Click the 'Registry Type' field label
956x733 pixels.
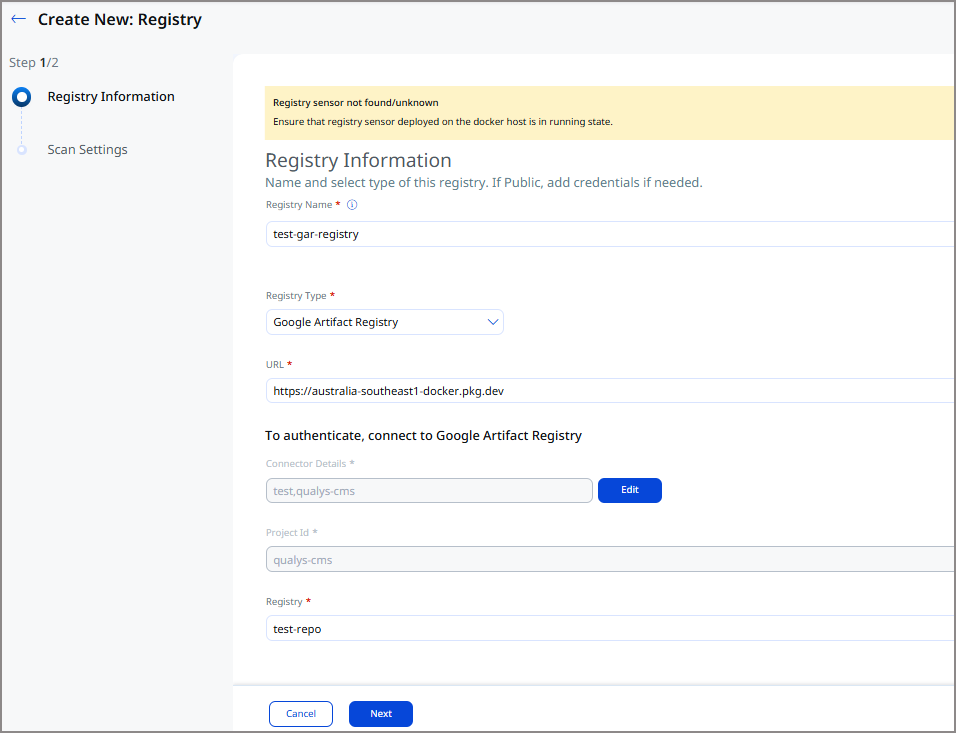[x=296, y=296]
